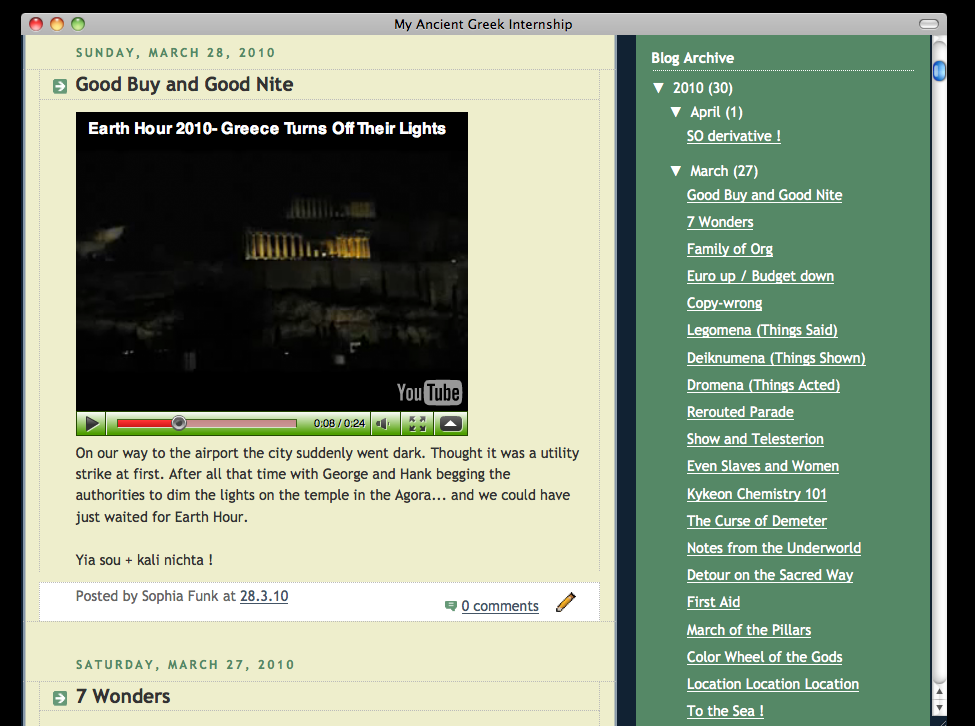The image size is (975, 726).
Task: Open the SO derivative ! archive post
Action: point(733,136)
